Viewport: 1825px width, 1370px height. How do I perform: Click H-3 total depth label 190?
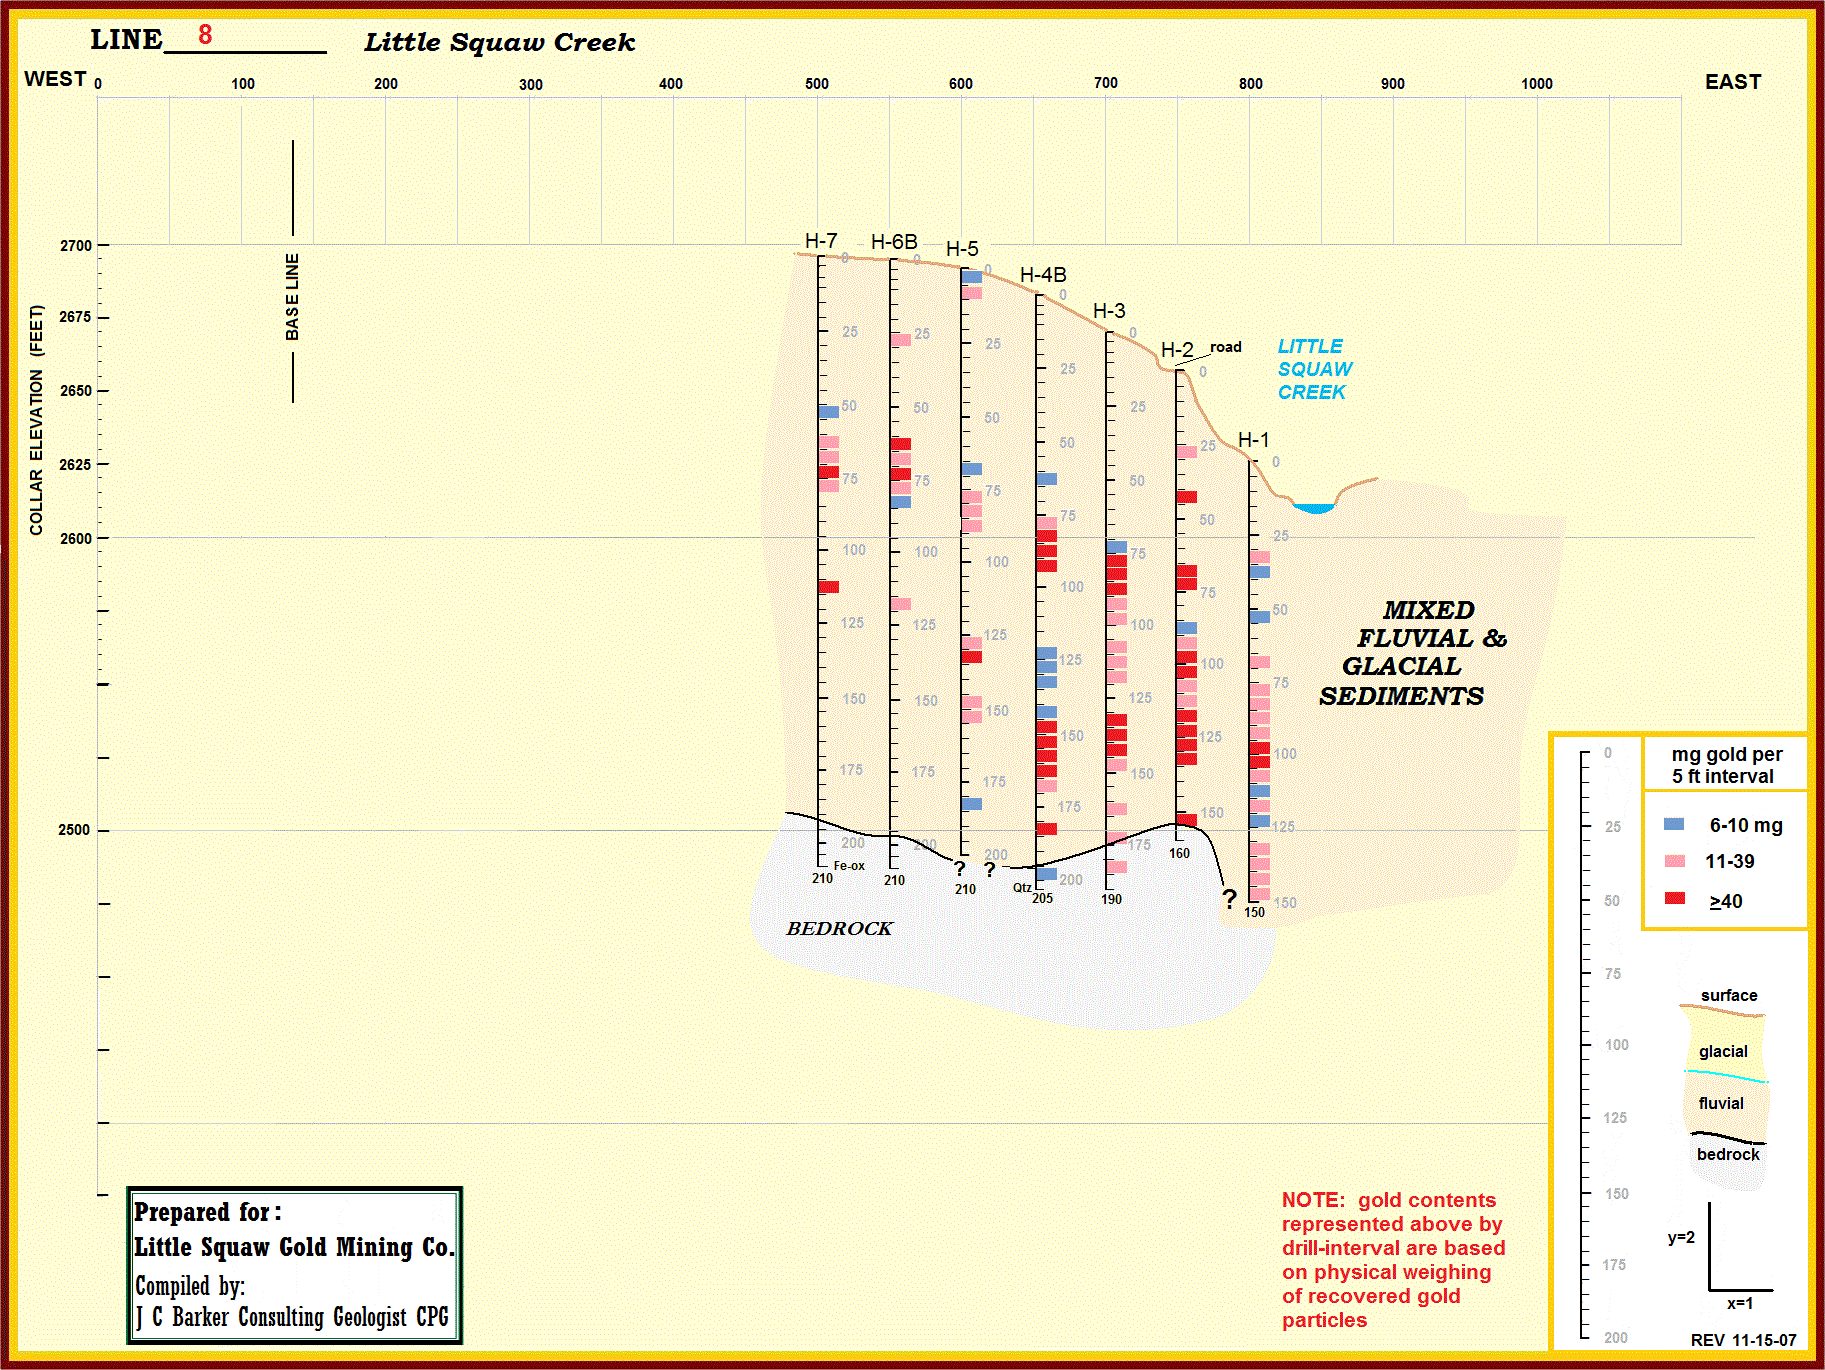pos(1111,899)
